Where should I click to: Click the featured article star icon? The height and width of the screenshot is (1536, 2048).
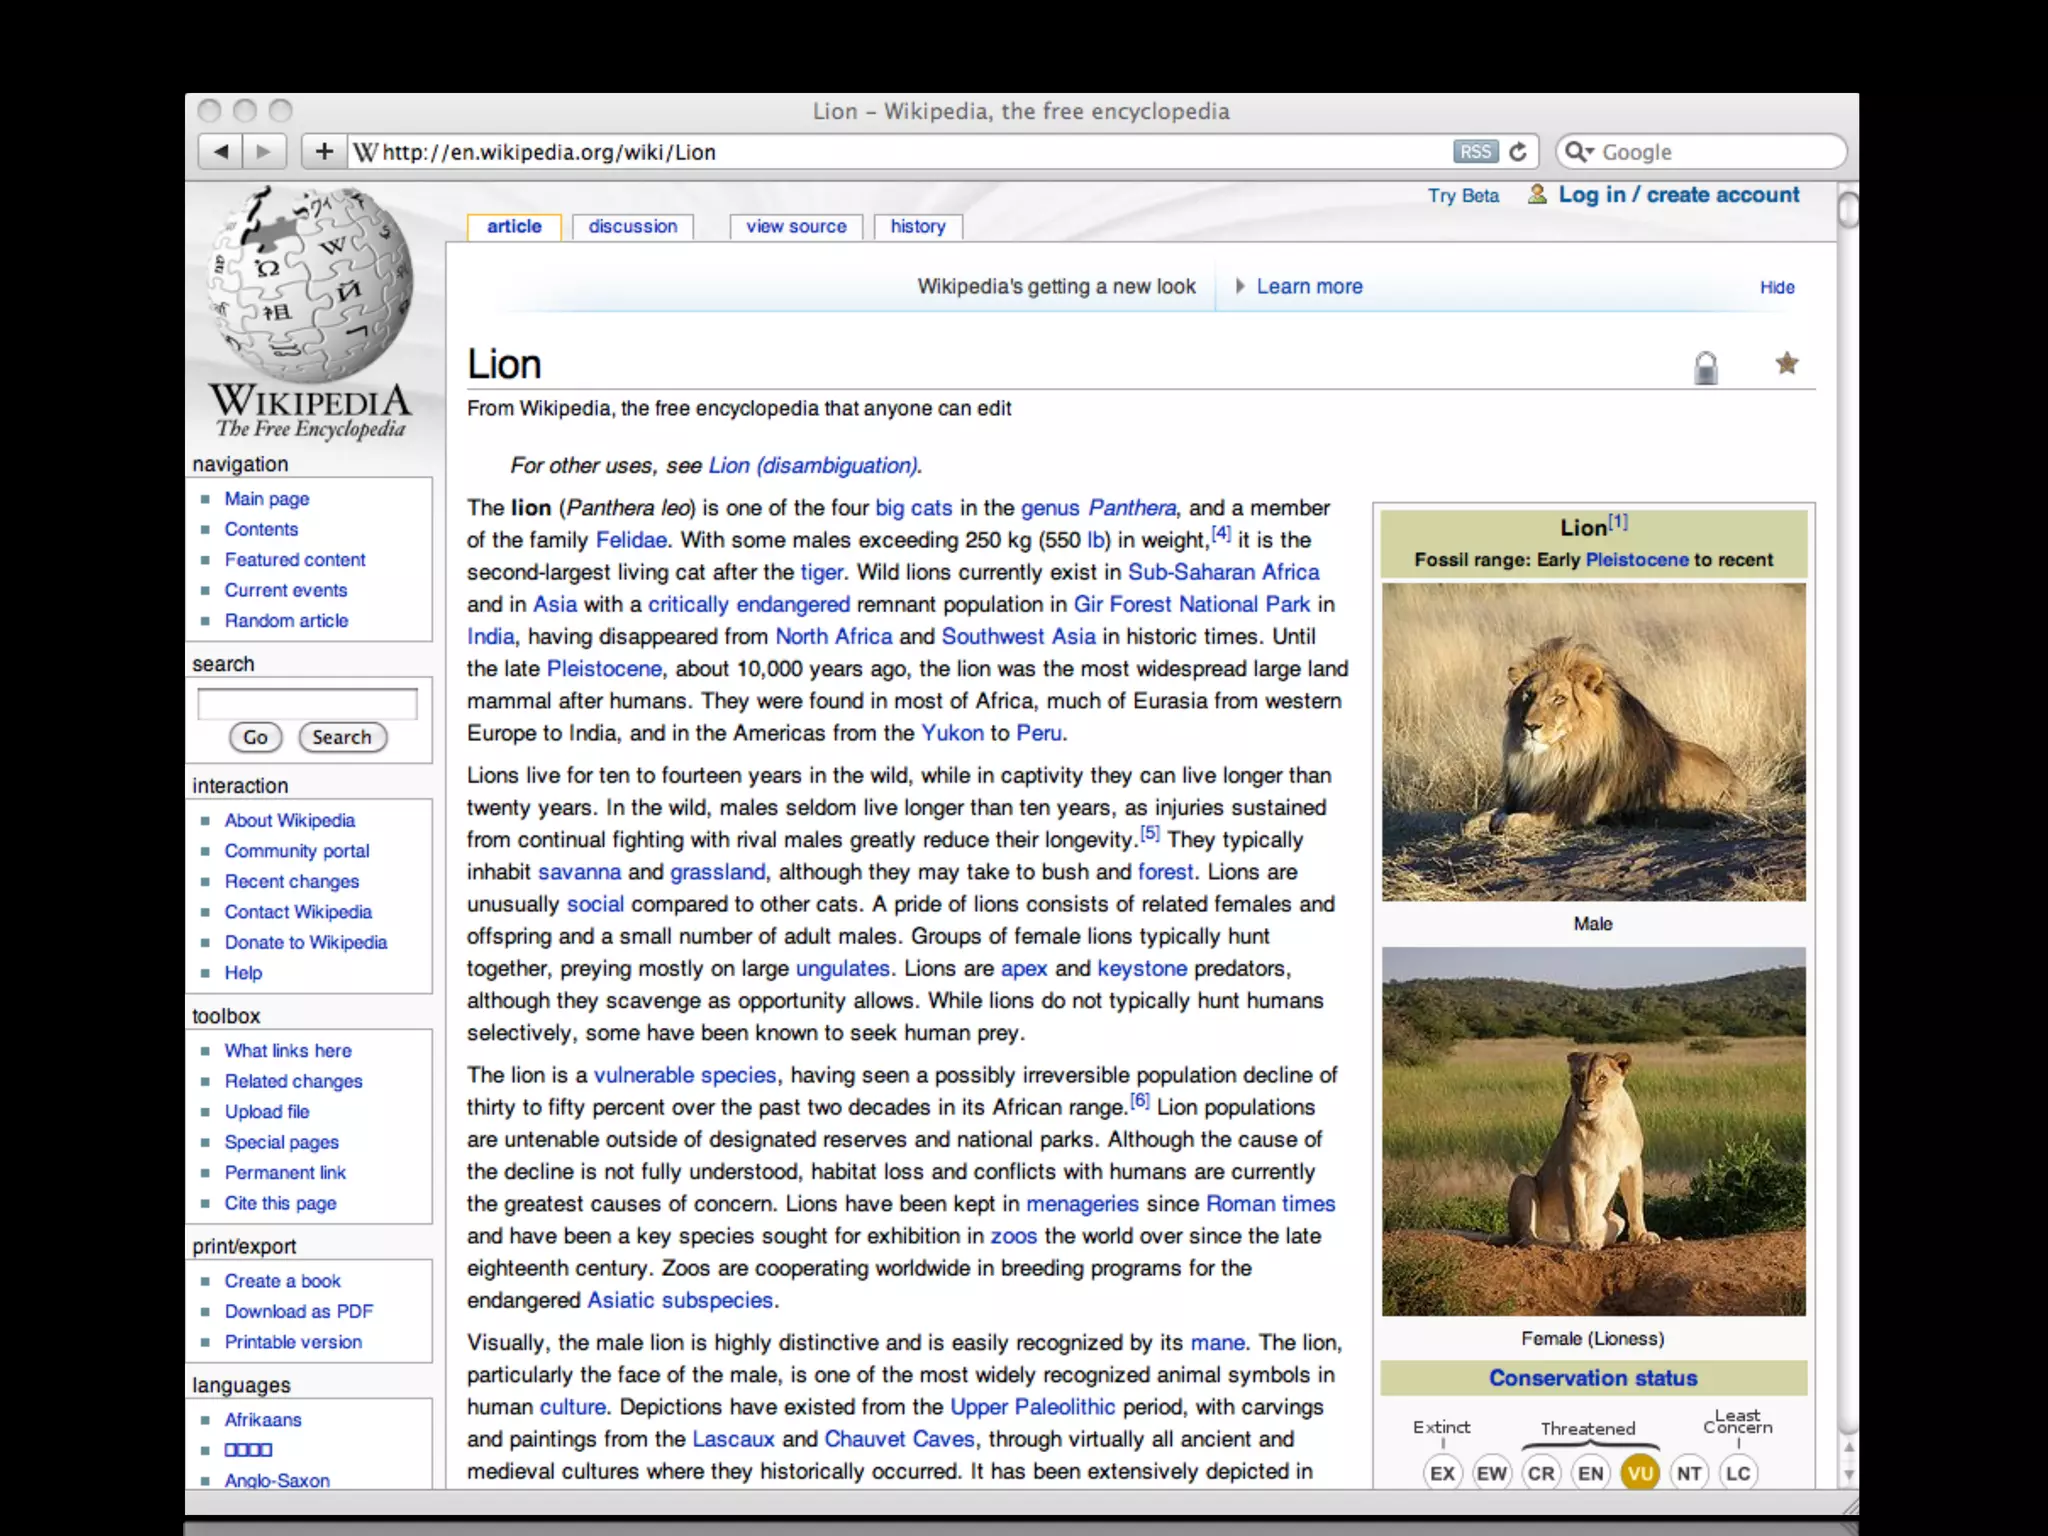pos(1787,364)
